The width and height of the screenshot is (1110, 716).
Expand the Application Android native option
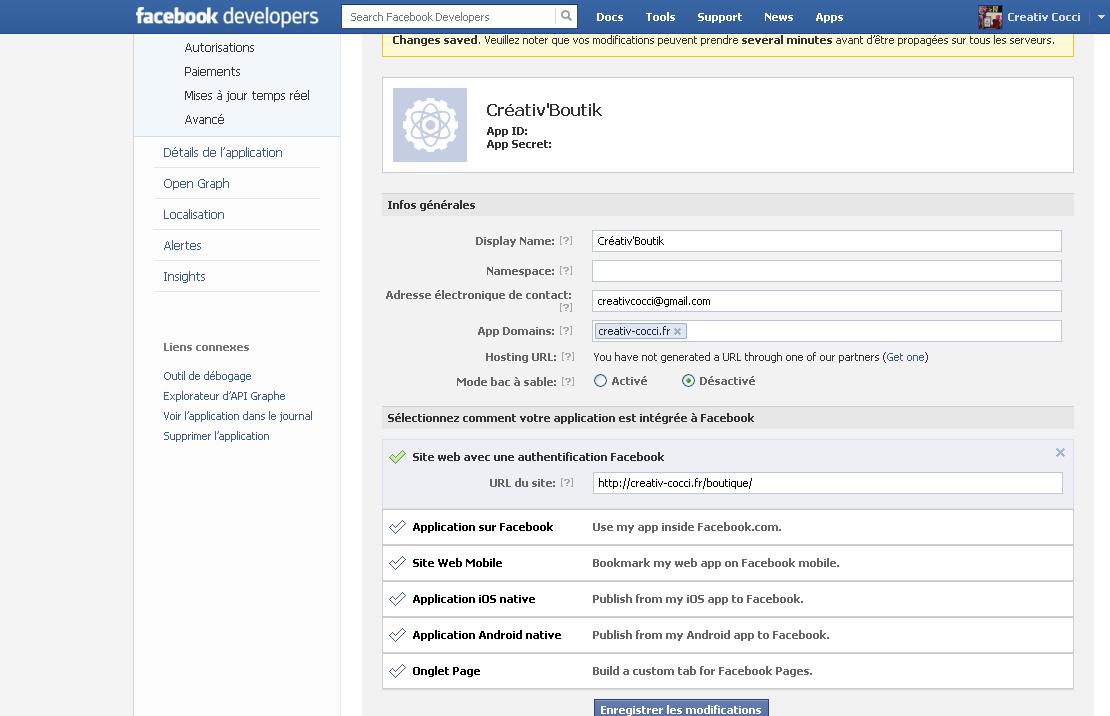[486, 635]
